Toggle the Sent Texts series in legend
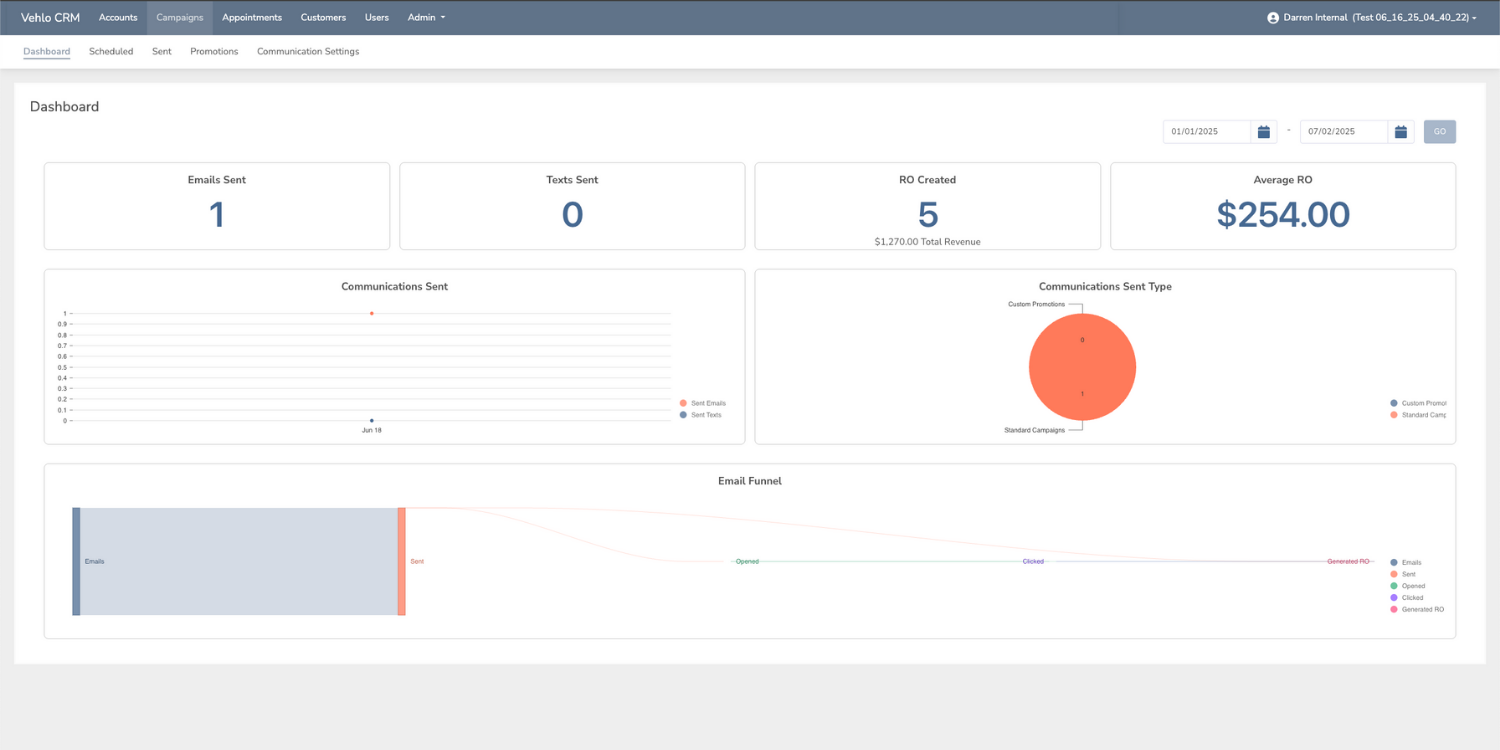Viewport: 1500px width, 750px height. (x=685, y=414)
